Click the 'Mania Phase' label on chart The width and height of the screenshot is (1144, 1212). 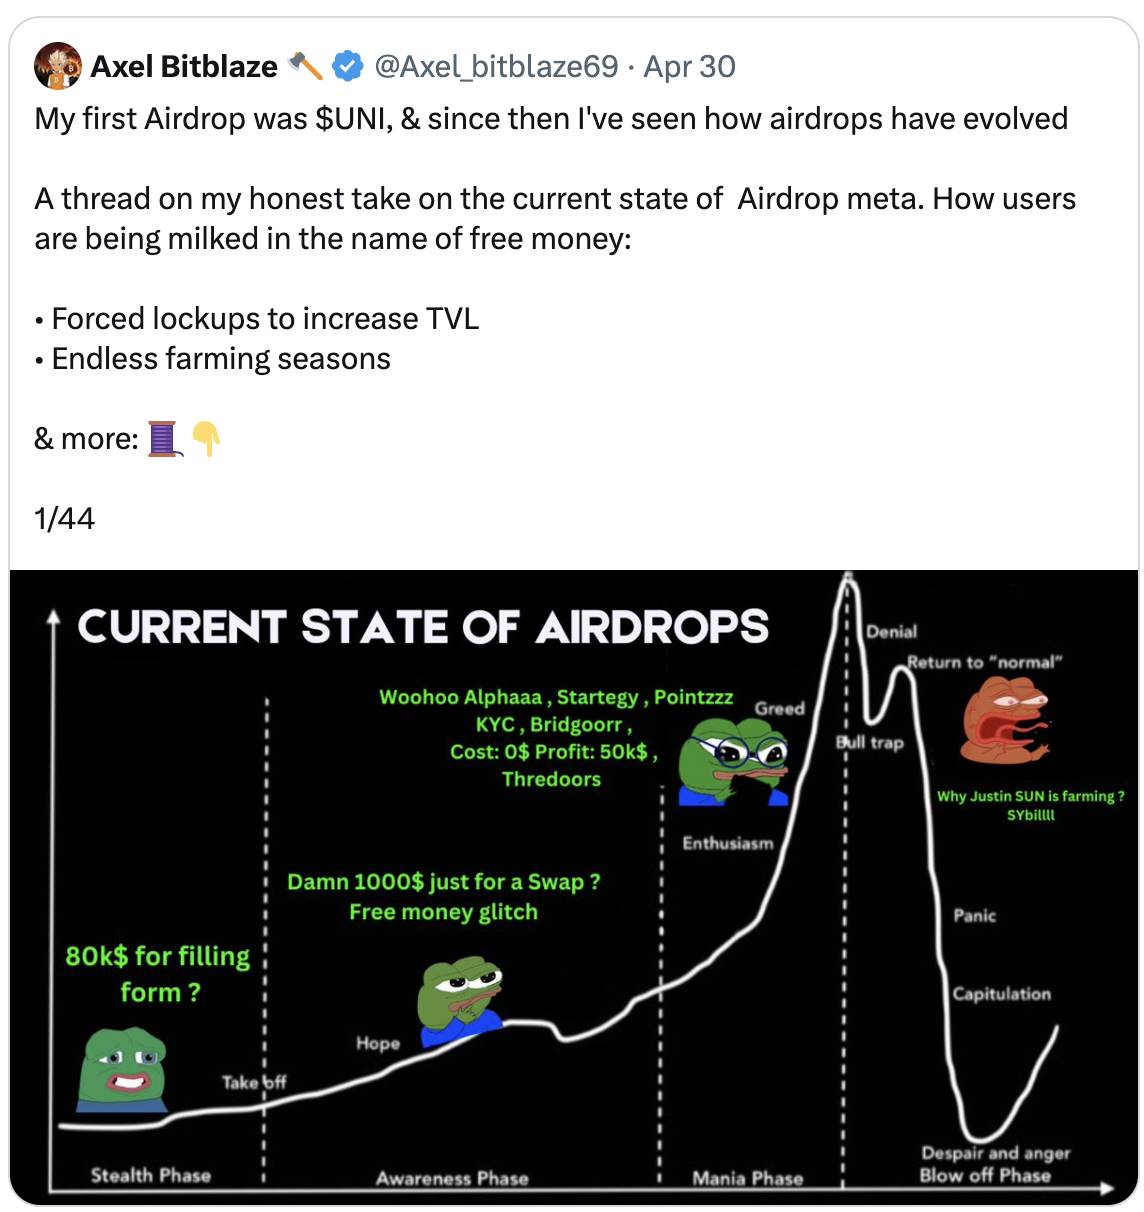pyautogui.click(x=747, y=1178)
